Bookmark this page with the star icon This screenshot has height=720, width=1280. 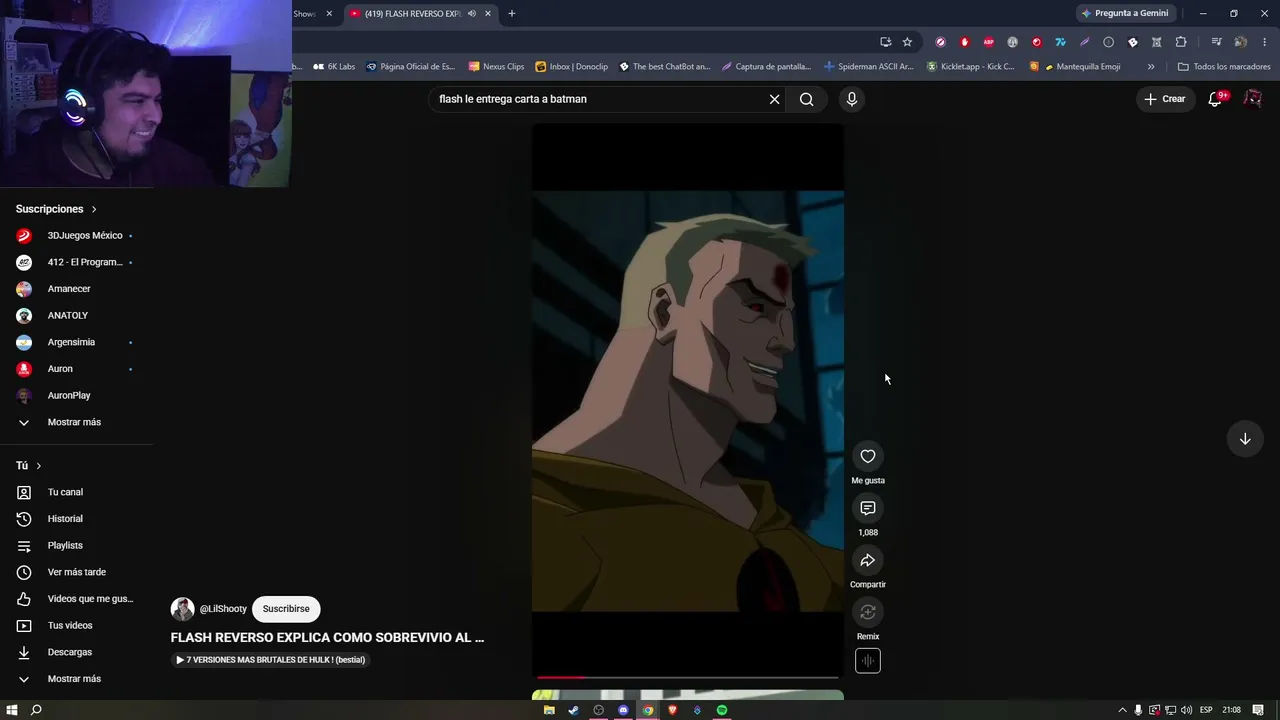click(907, 42)
